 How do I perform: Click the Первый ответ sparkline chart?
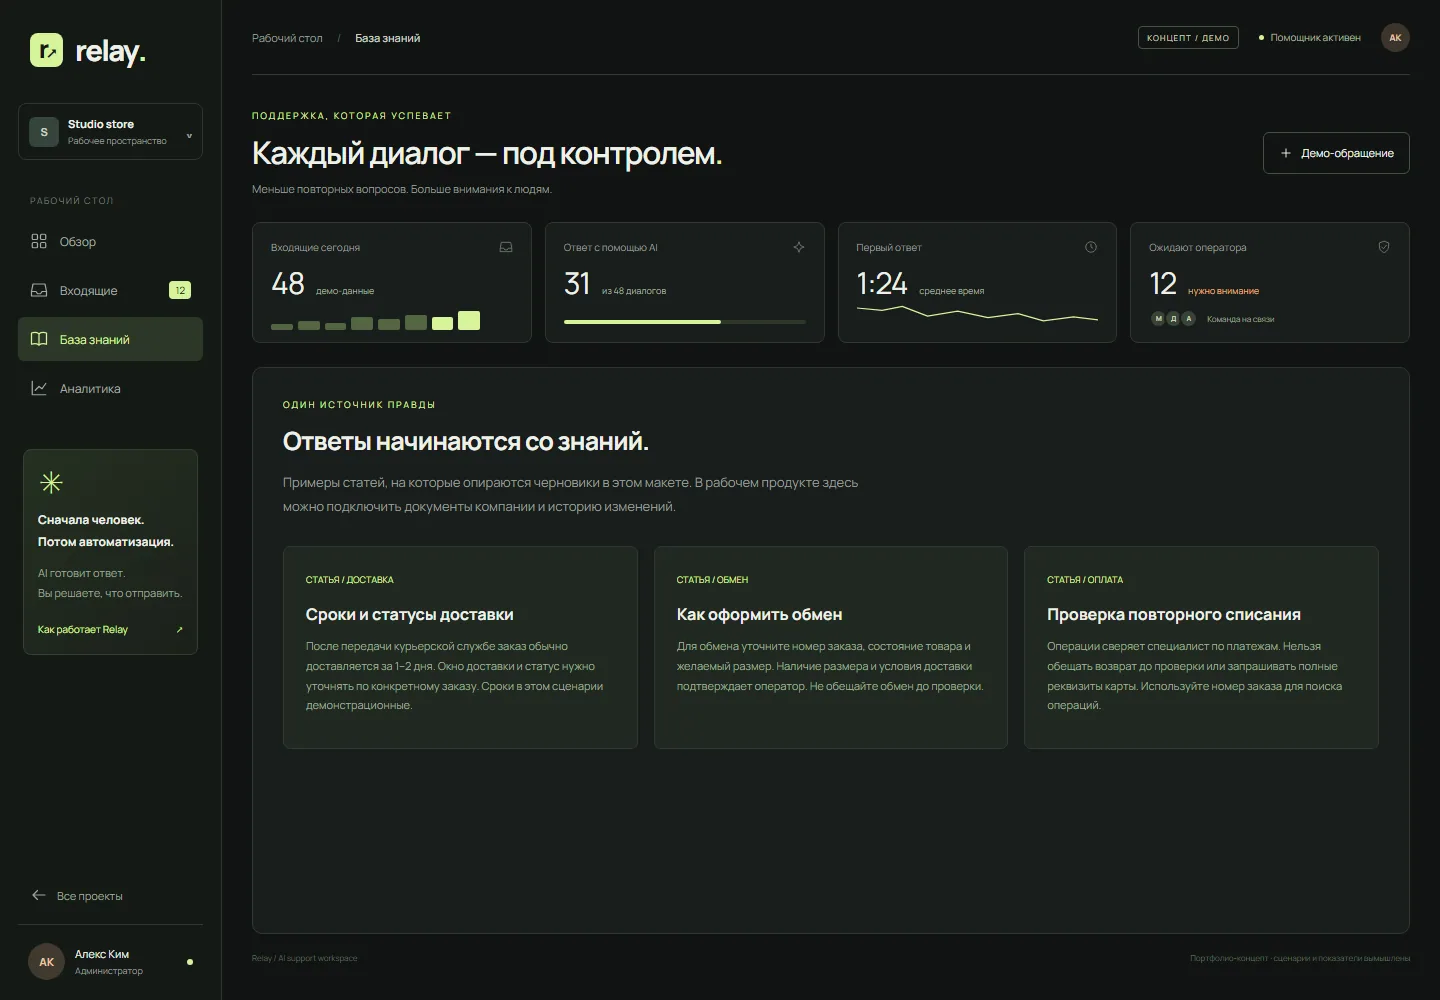pos(977,313)
